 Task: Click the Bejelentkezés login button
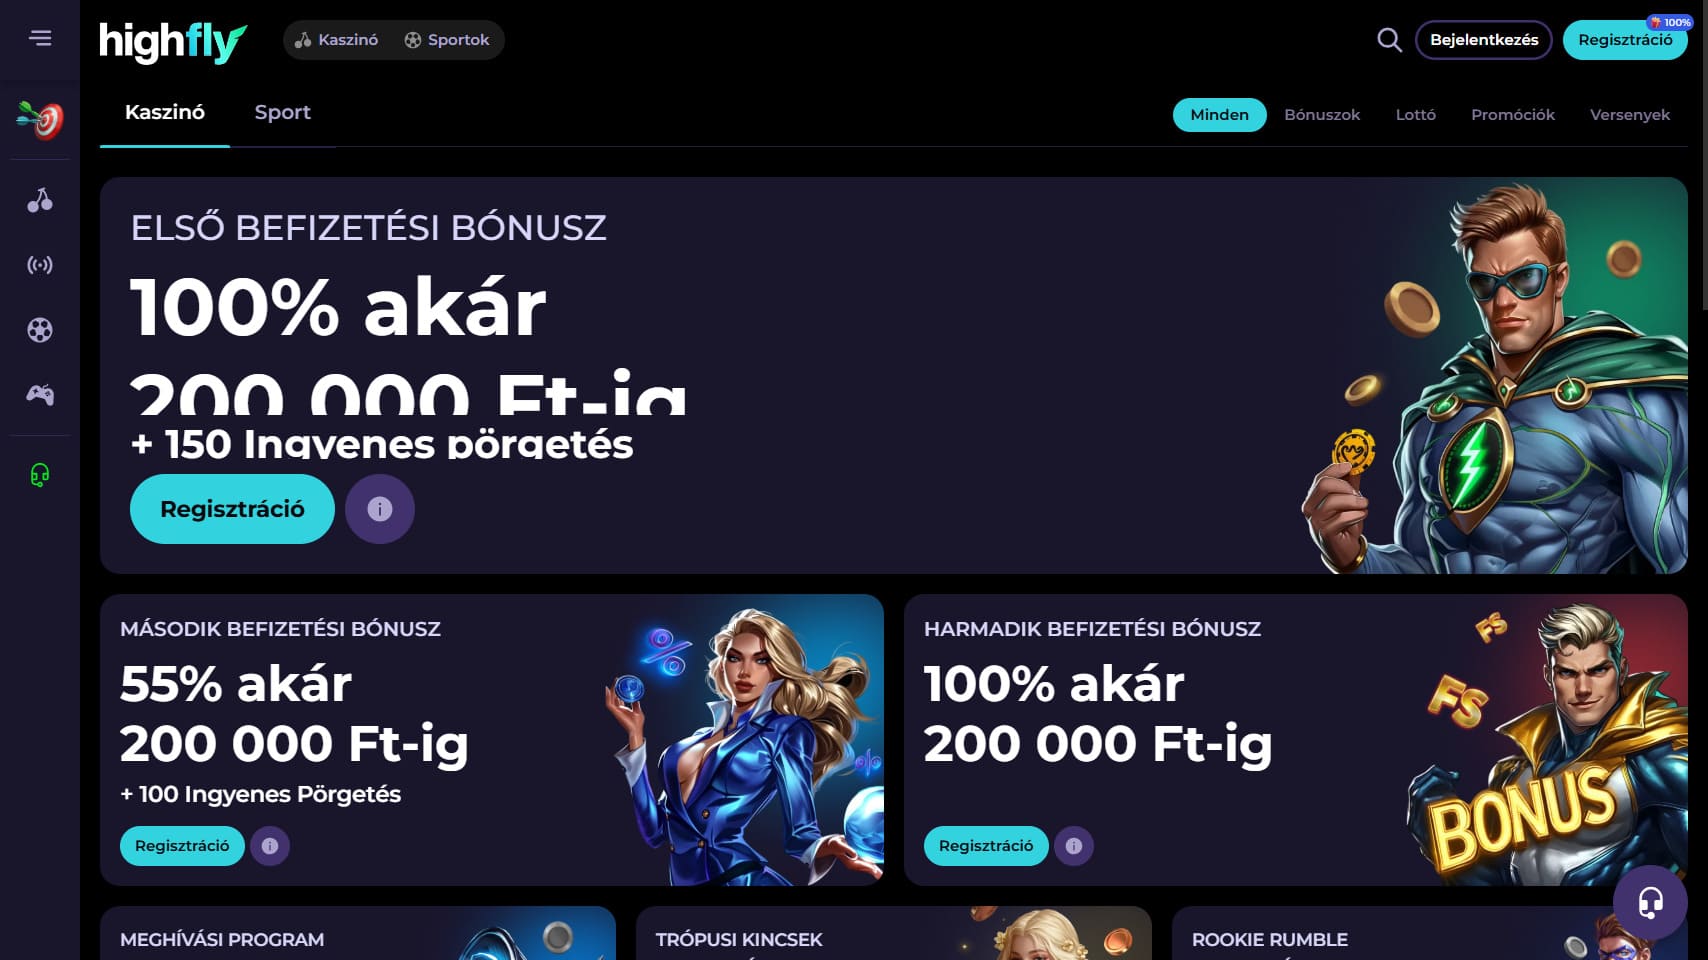(1484, 40)
